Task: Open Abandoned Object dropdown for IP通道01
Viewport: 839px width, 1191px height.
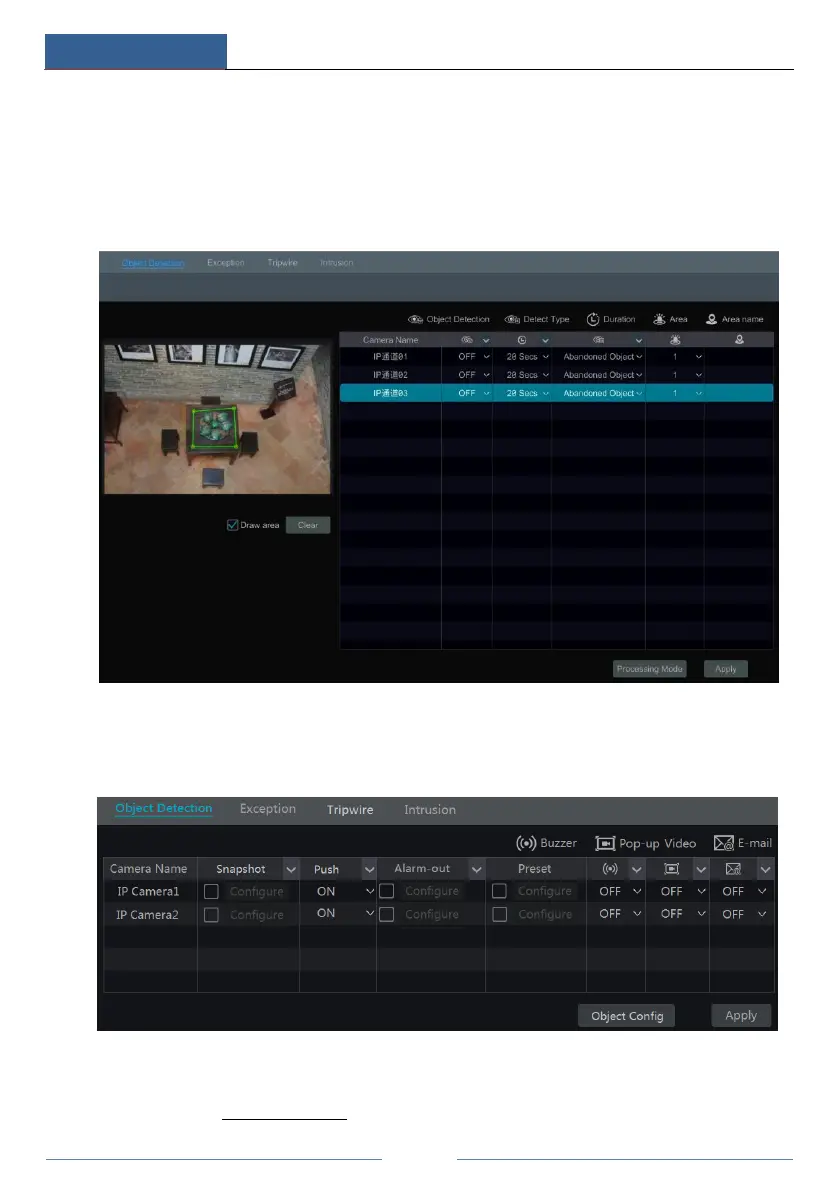Action: 603,356
